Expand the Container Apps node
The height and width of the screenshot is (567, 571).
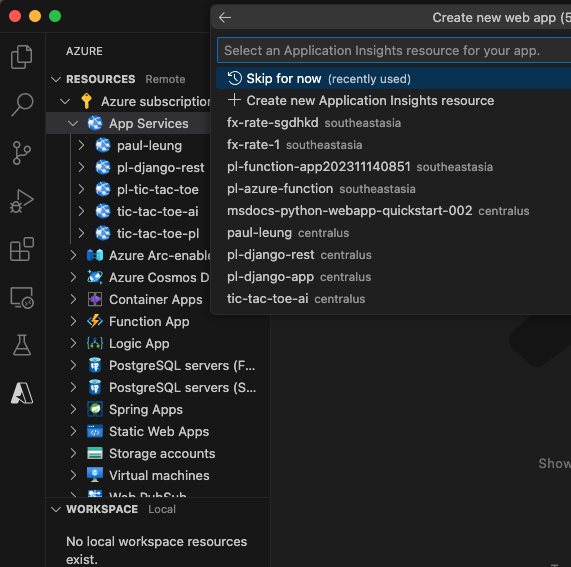74,299
